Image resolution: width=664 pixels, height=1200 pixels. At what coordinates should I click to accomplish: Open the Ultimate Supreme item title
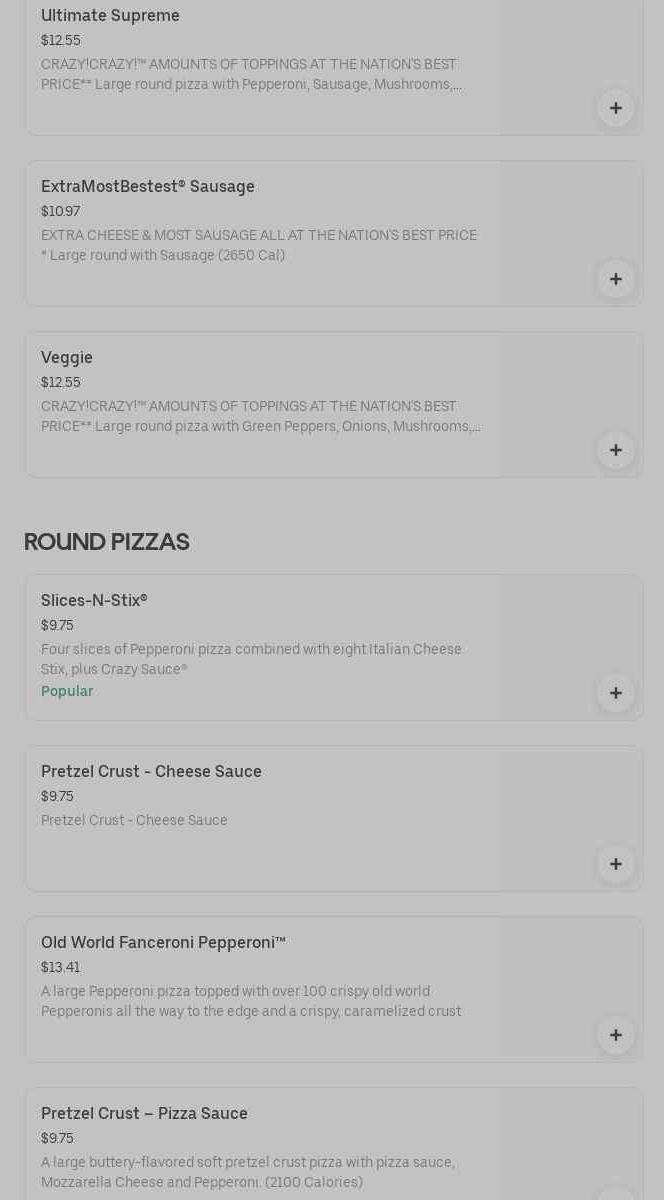110,15
